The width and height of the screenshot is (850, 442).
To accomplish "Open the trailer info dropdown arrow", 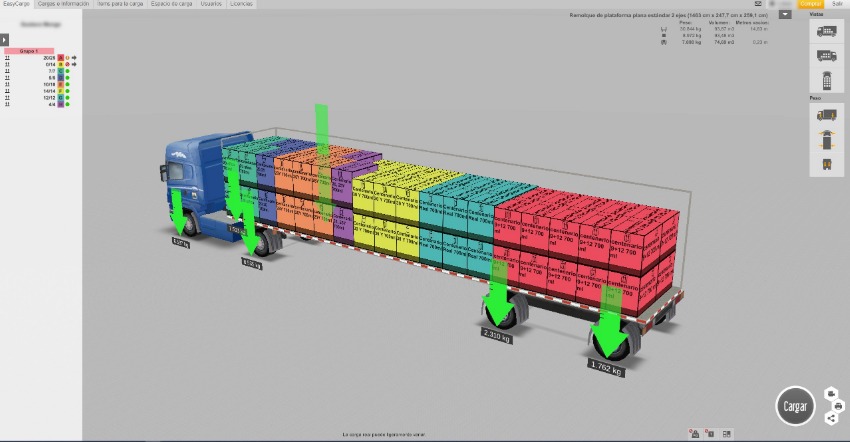I will [x=785, y=15].
